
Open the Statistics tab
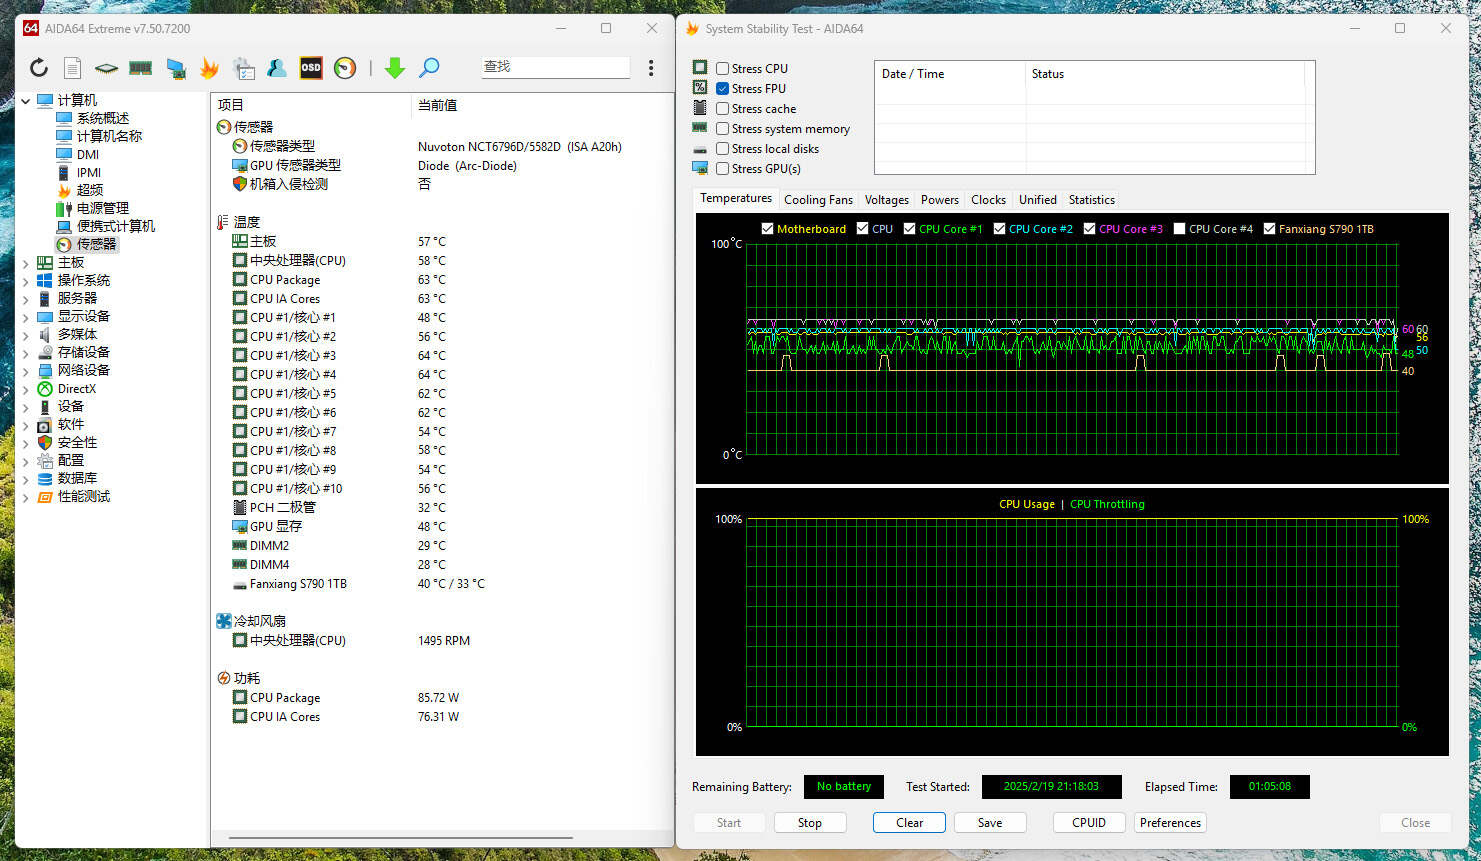(1091, 200)
